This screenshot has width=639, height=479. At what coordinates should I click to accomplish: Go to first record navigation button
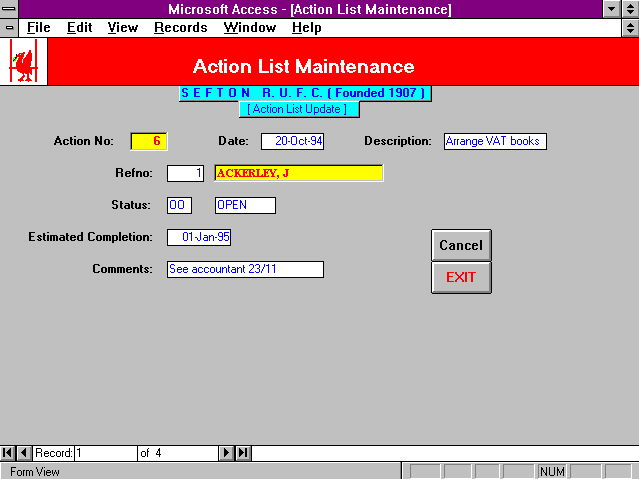[7, 453]
